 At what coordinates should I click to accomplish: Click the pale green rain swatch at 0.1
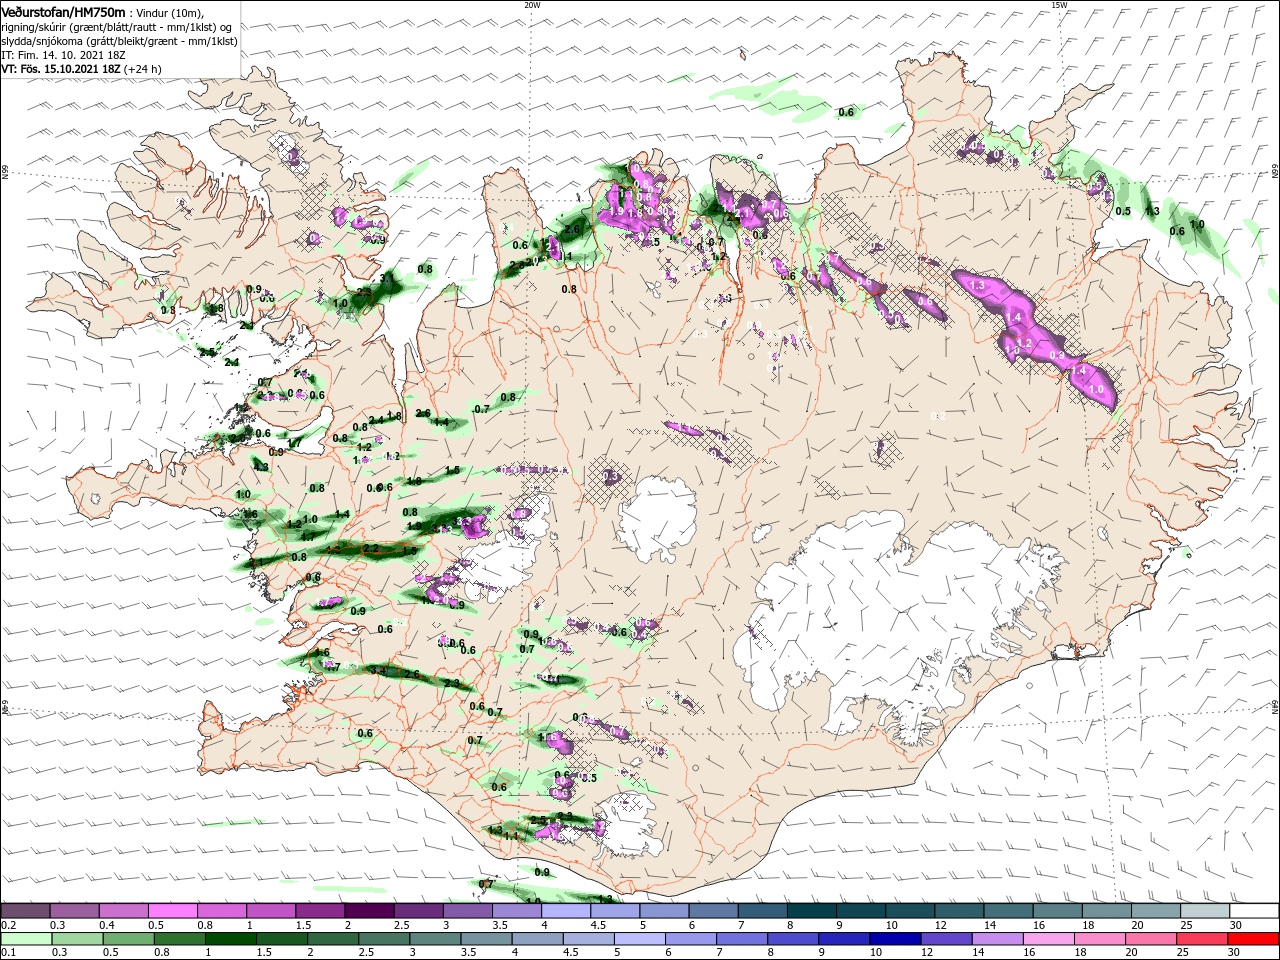pyautogui.click(x=25, y=939)
